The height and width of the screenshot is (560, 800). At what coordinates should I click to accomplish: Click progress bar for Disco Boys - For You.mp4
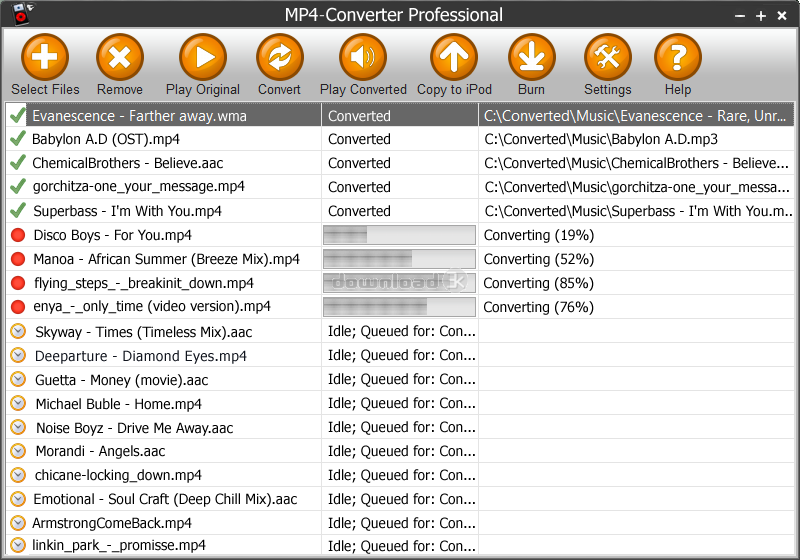pyautogui.click(x=399, y=235)
